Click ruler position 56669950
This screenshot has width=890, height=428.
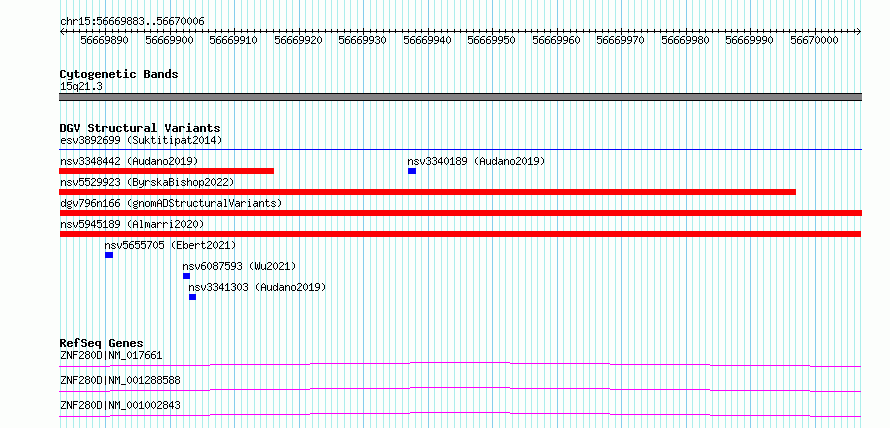[x=492, y=40]
